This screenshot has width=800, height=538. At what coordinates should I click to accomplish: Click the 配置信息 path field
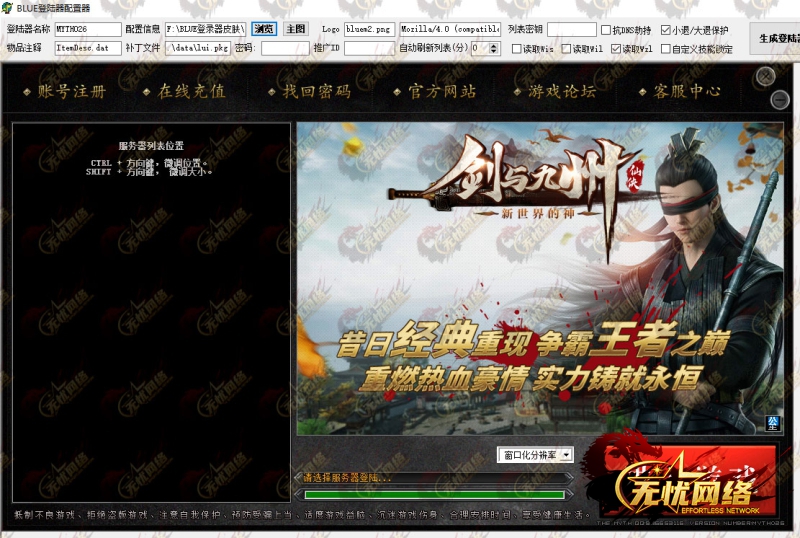pos(206,30)
